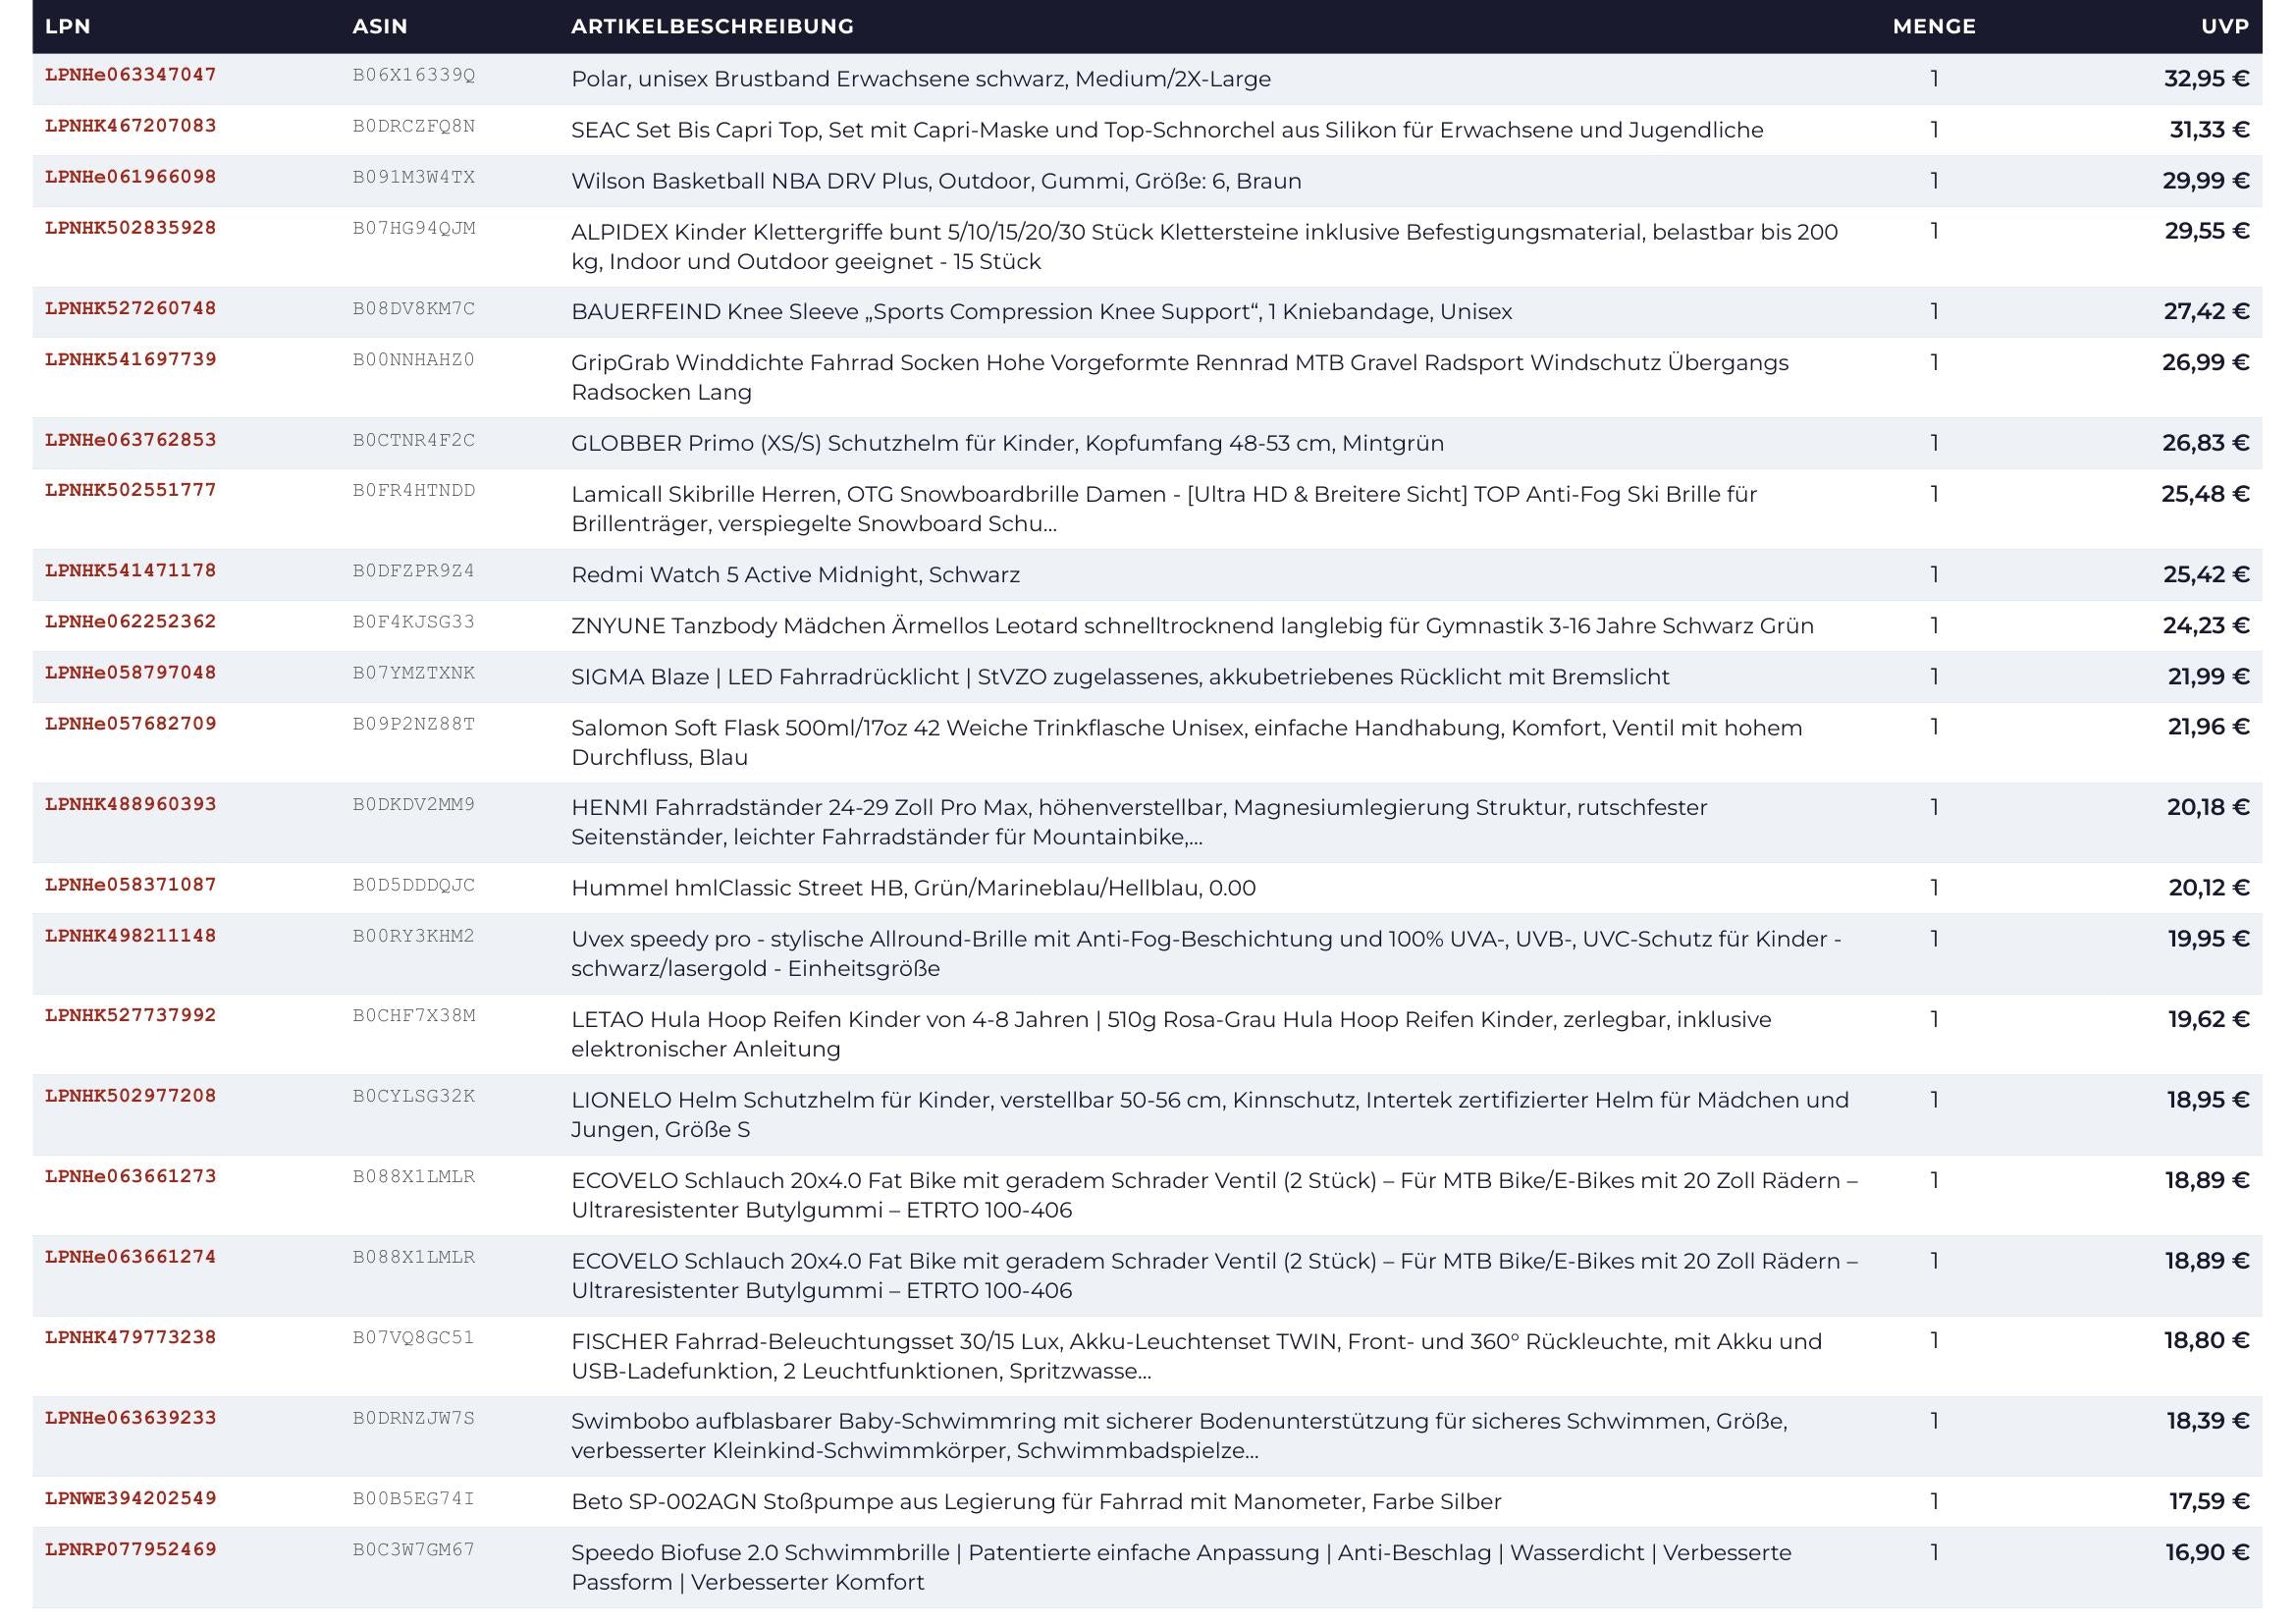Select the ALPIDEX Kinder Klettergriffe description

[x=1204, y=246]
